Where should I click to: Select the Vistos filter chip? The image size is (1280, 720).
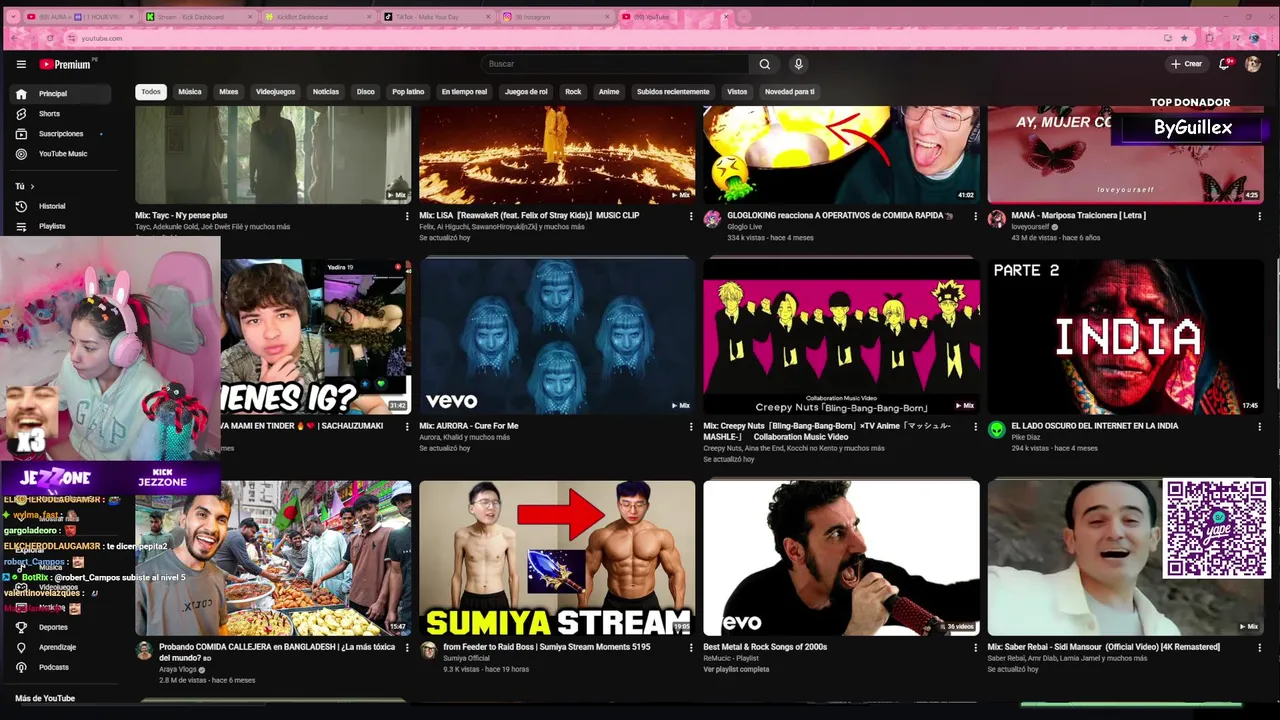(x=737, y=92)
